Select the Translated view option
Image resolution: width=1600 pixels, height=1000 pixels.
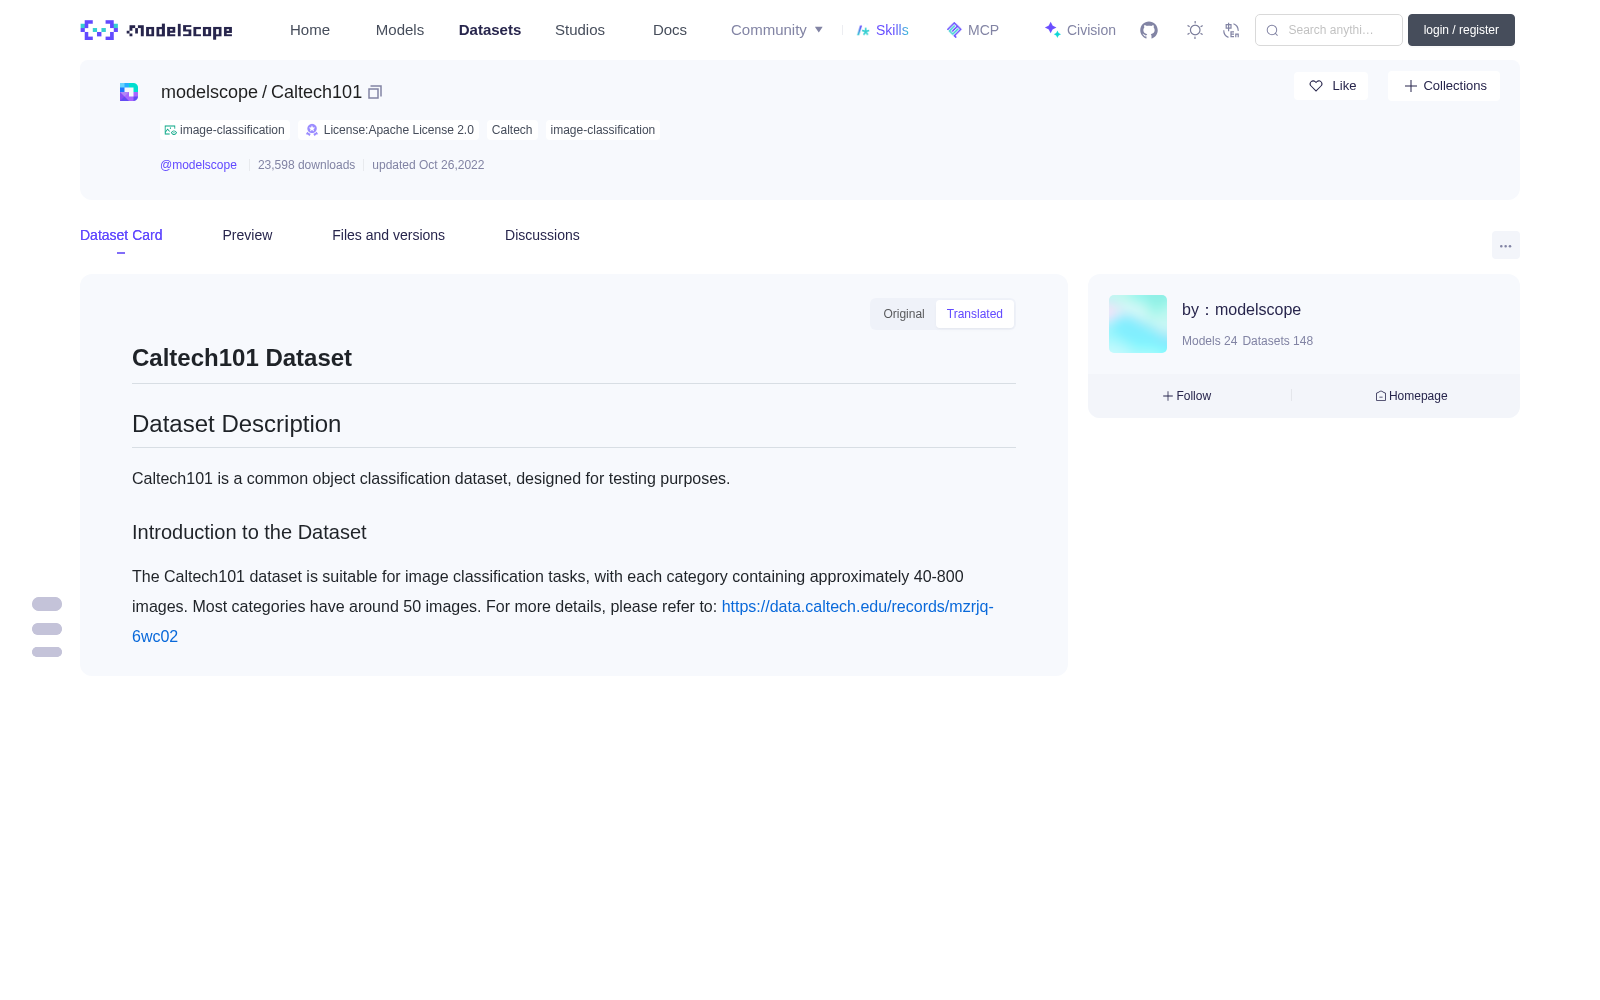tap(975, 314)
